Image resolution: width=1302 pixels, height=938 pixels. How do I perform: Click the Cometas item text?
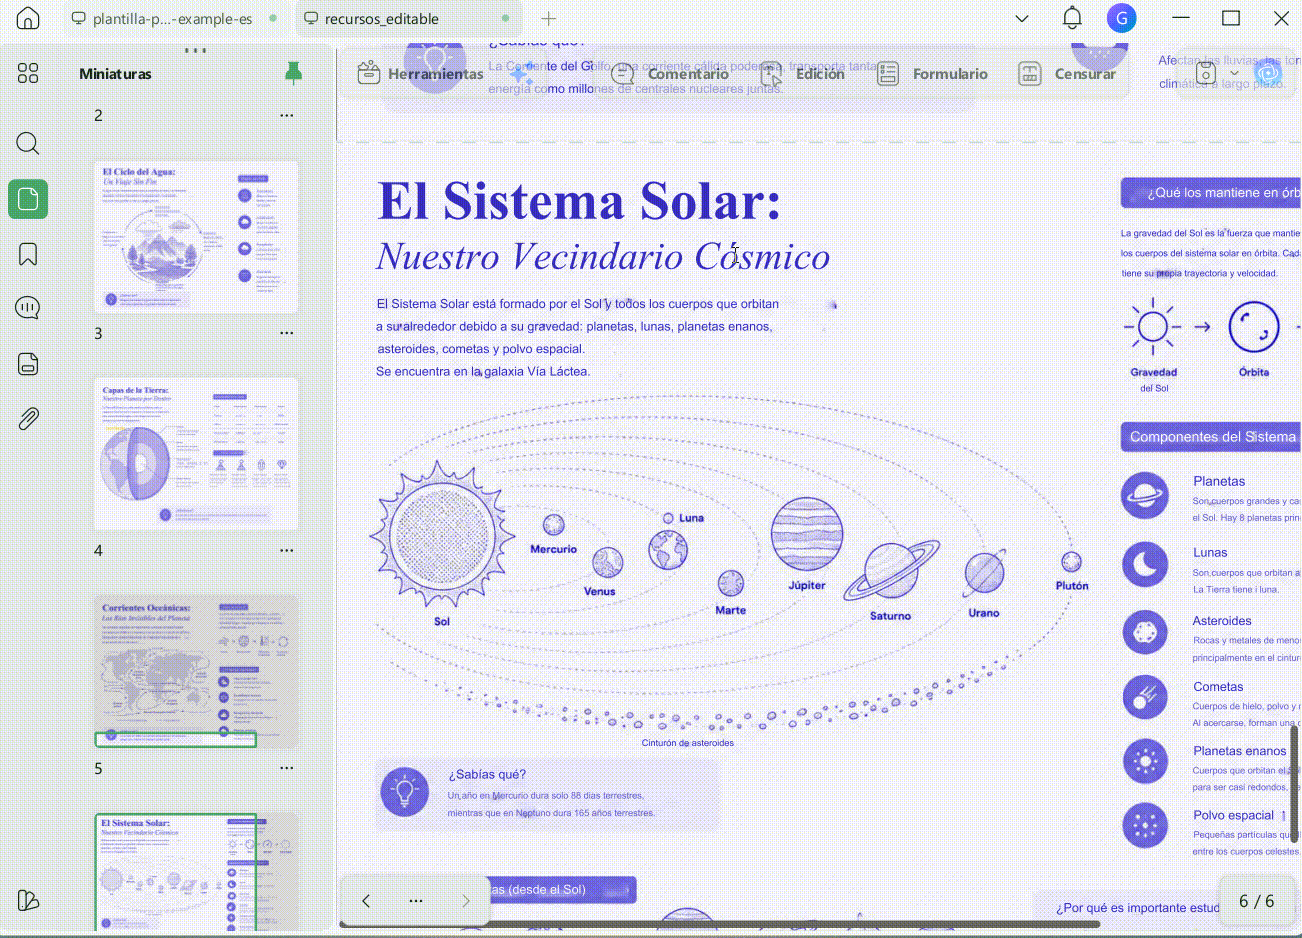tap(1218, 687)
